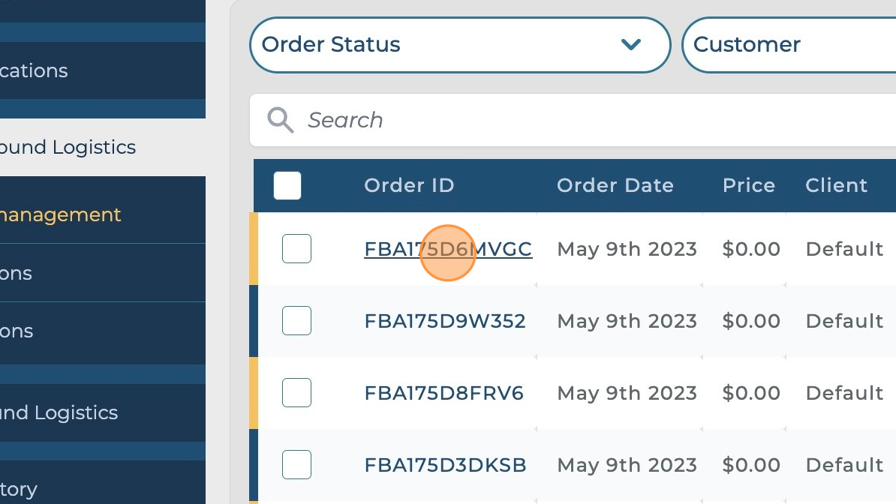View order FBA175D8FRV6

(443, 393)
